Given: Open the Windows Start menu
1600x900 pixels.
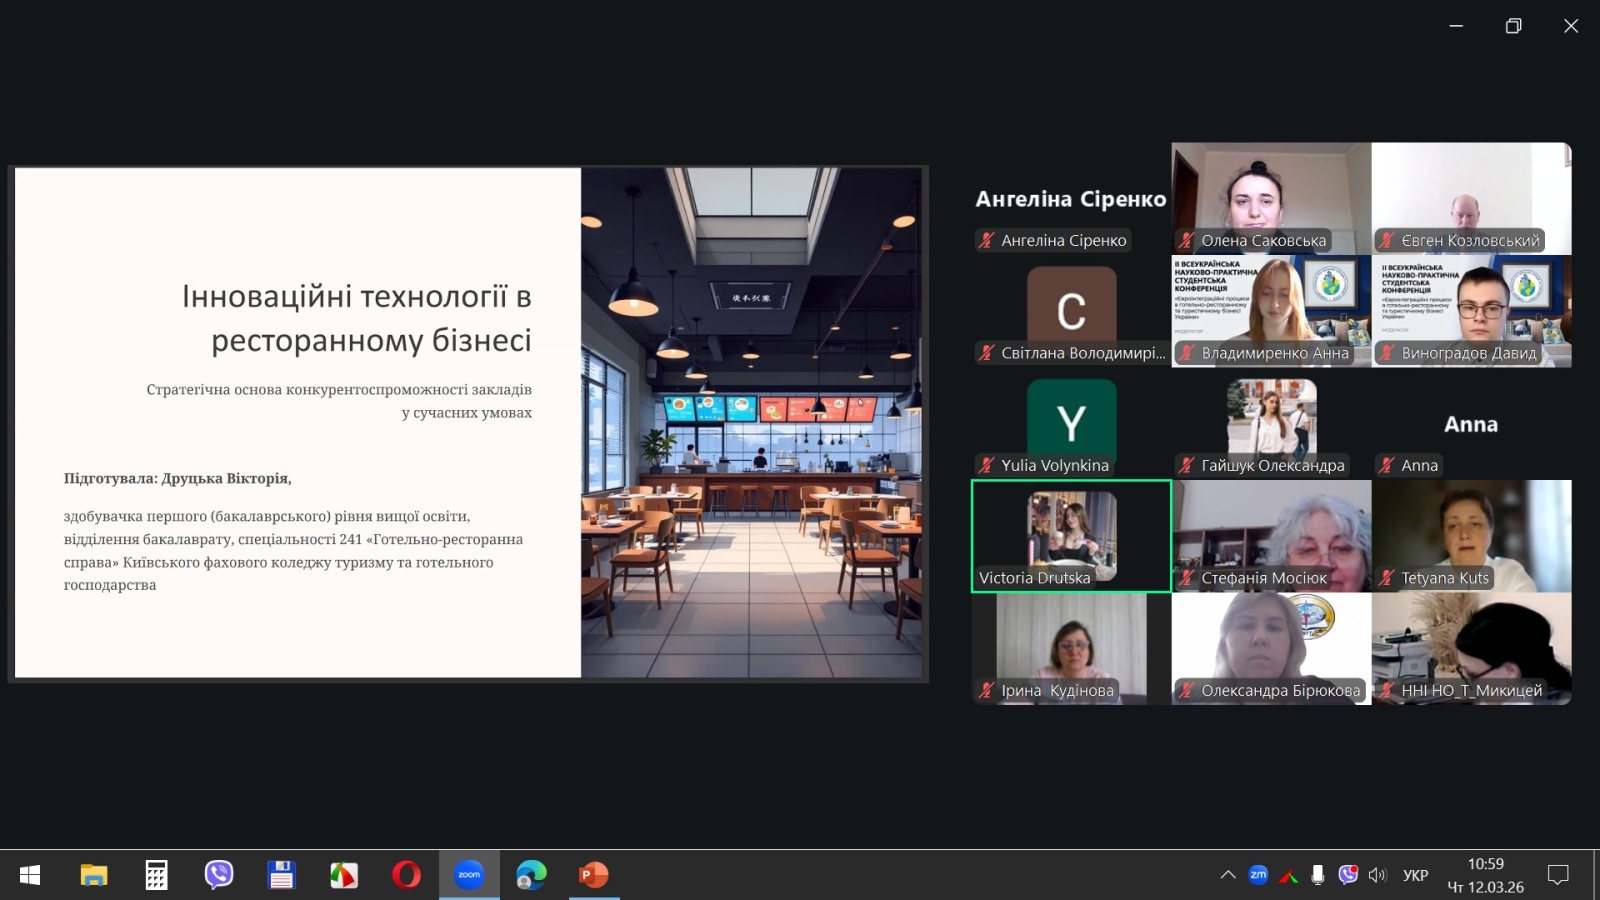Looking at the screenshot, I should pyautogui.click(x=30, y=875).
